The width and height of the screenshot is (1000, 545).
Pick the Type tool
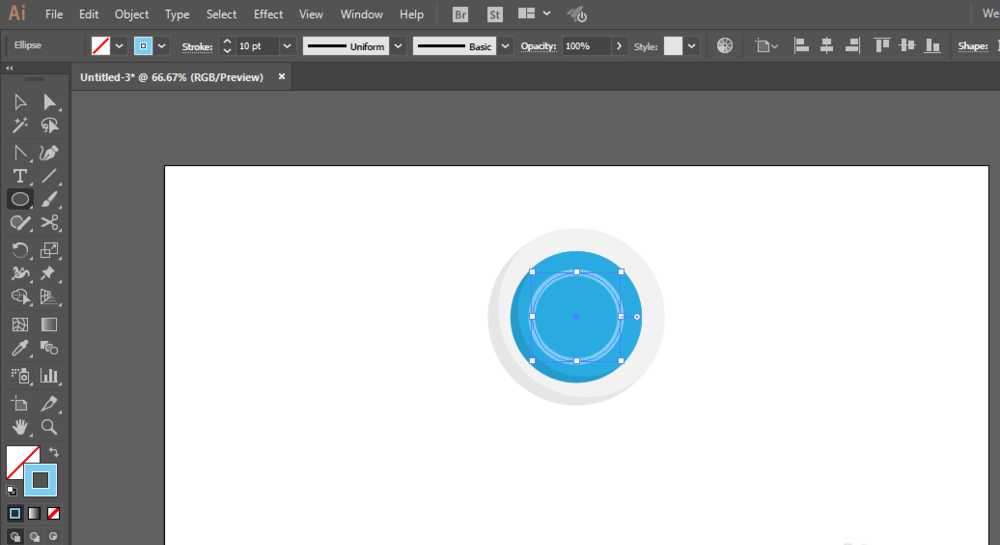(20, 176)
